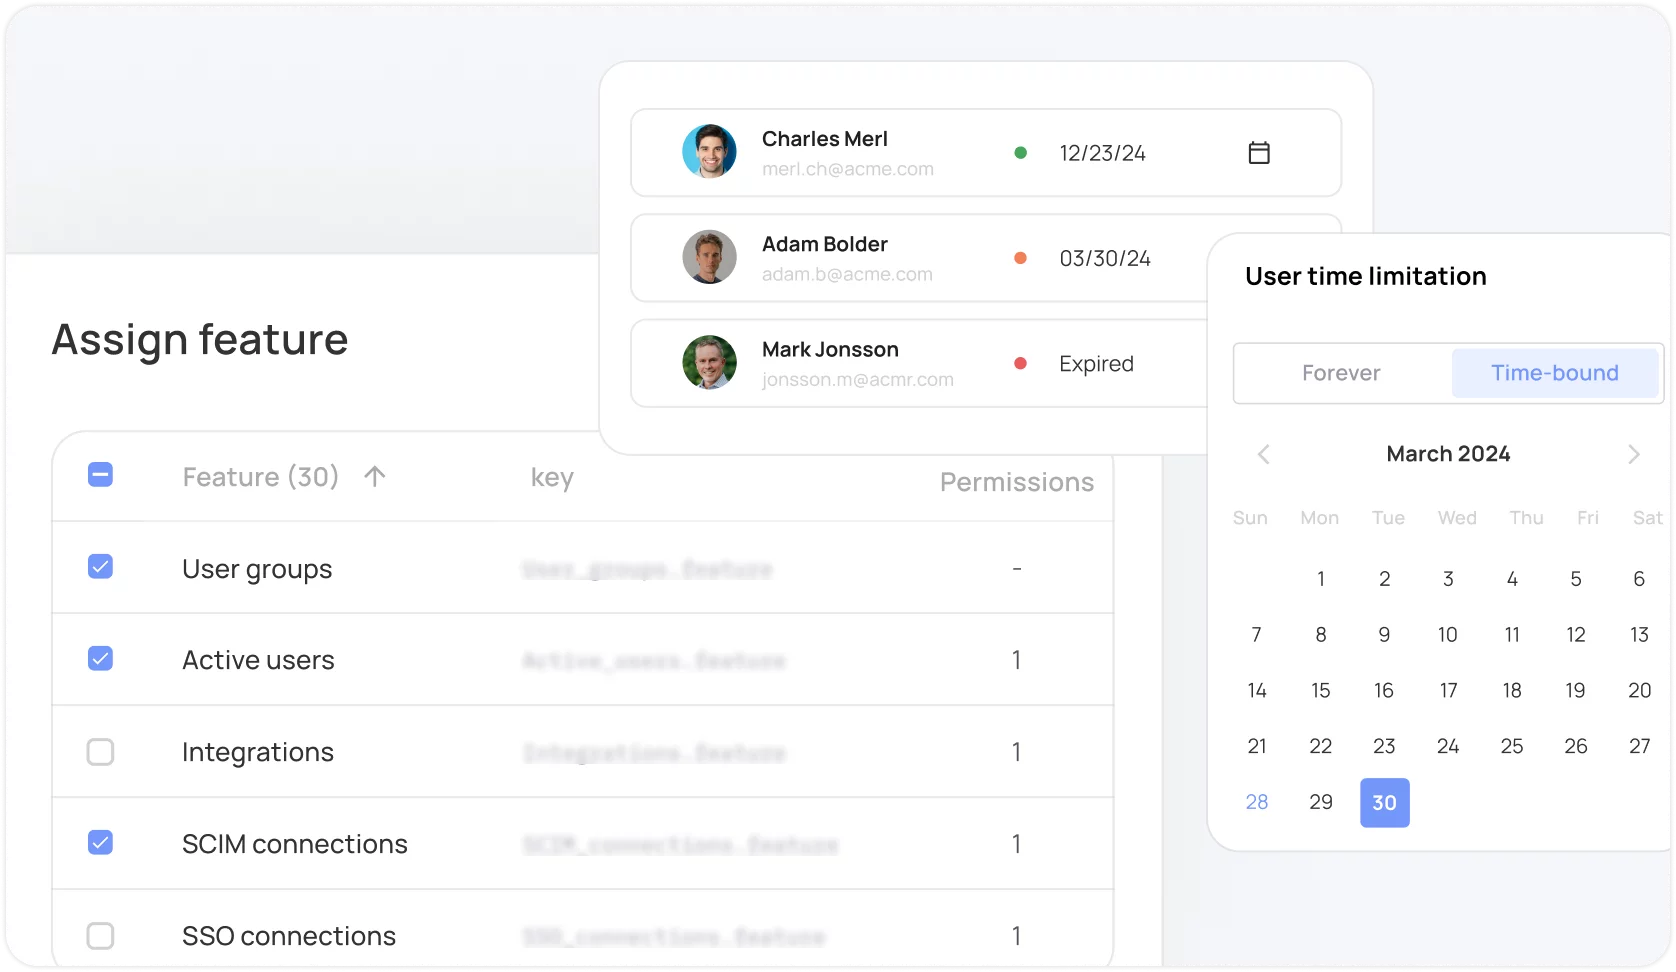Switch to the Forever option
The width and height of the screenshot is (1676, 972).
point(1341,373)
